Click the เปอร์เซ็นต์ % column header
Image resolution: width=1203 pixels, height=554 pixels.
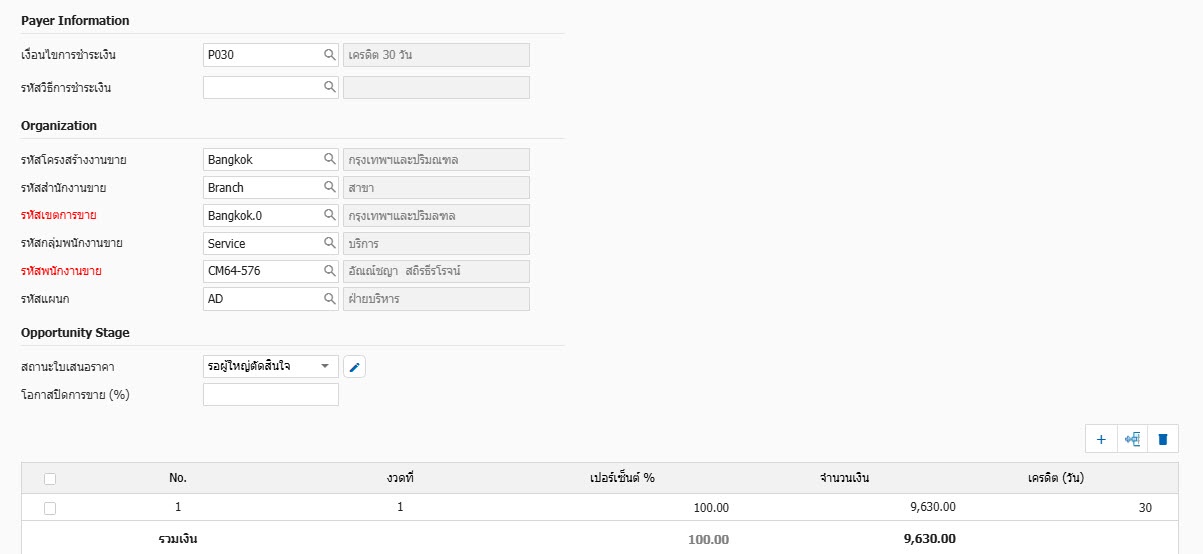click(x=621, y=478)
